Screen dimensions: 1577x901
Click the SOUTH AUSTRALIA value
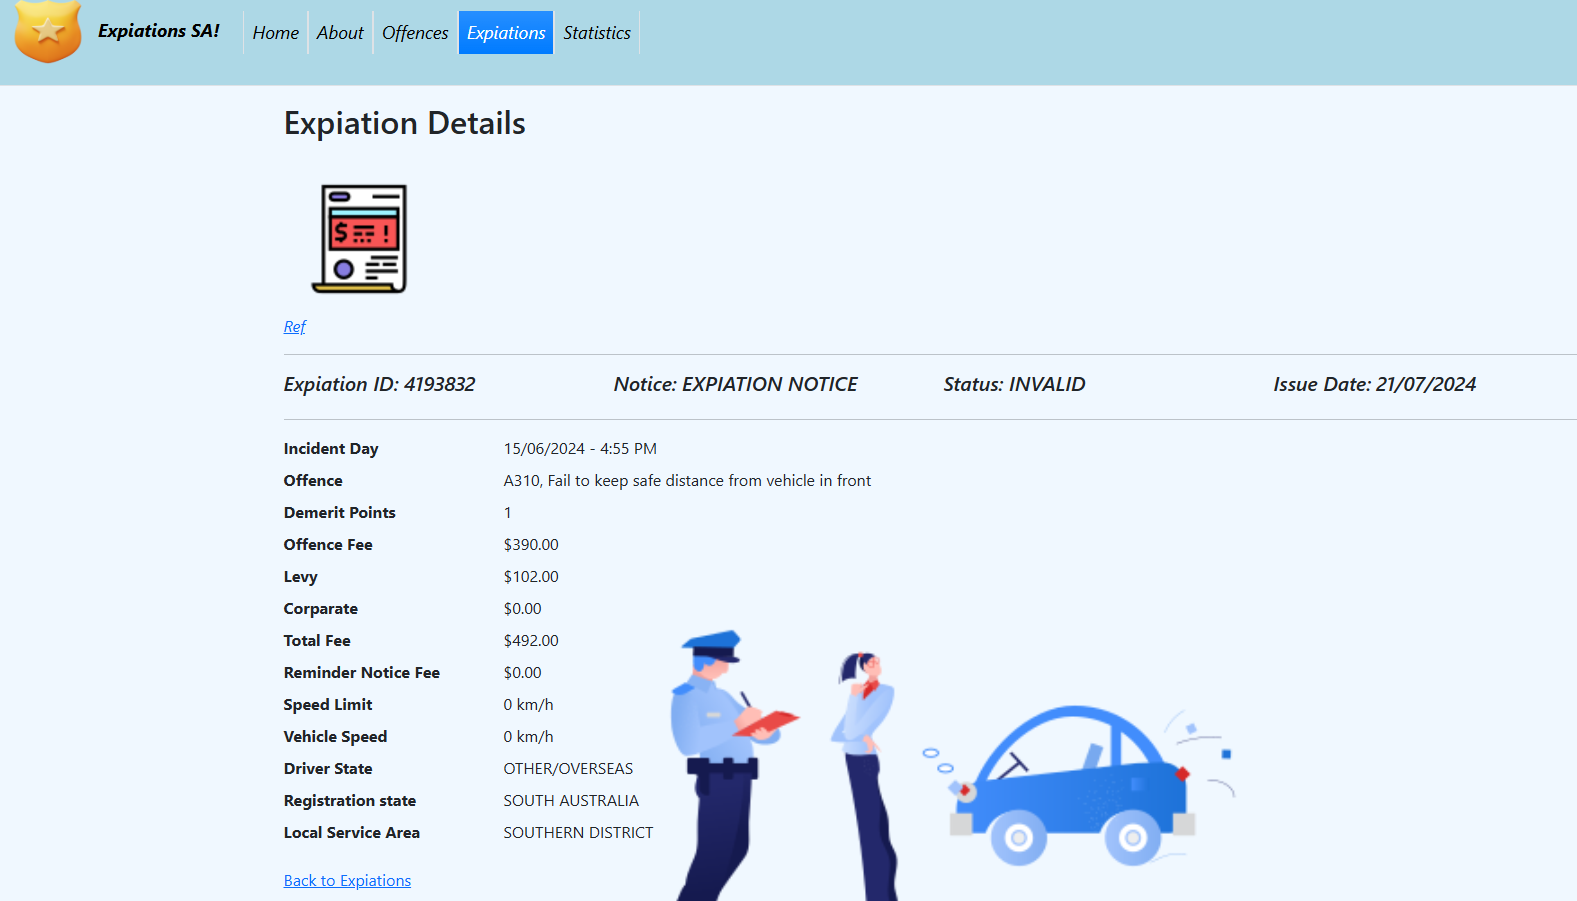571,801
